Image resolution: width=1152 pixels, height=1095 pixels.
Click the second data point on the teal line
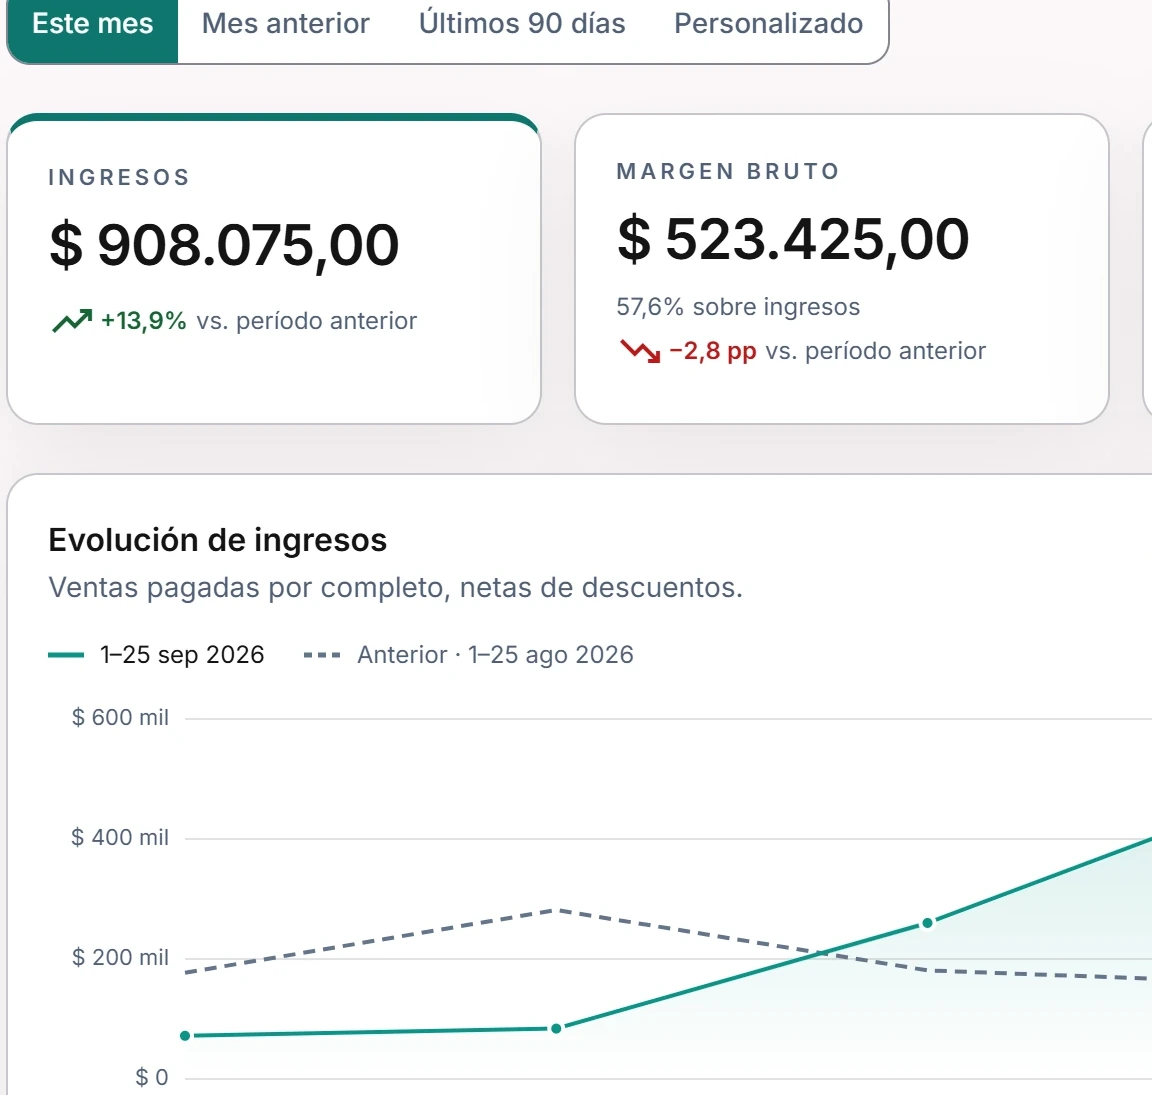pos(556,1028)
